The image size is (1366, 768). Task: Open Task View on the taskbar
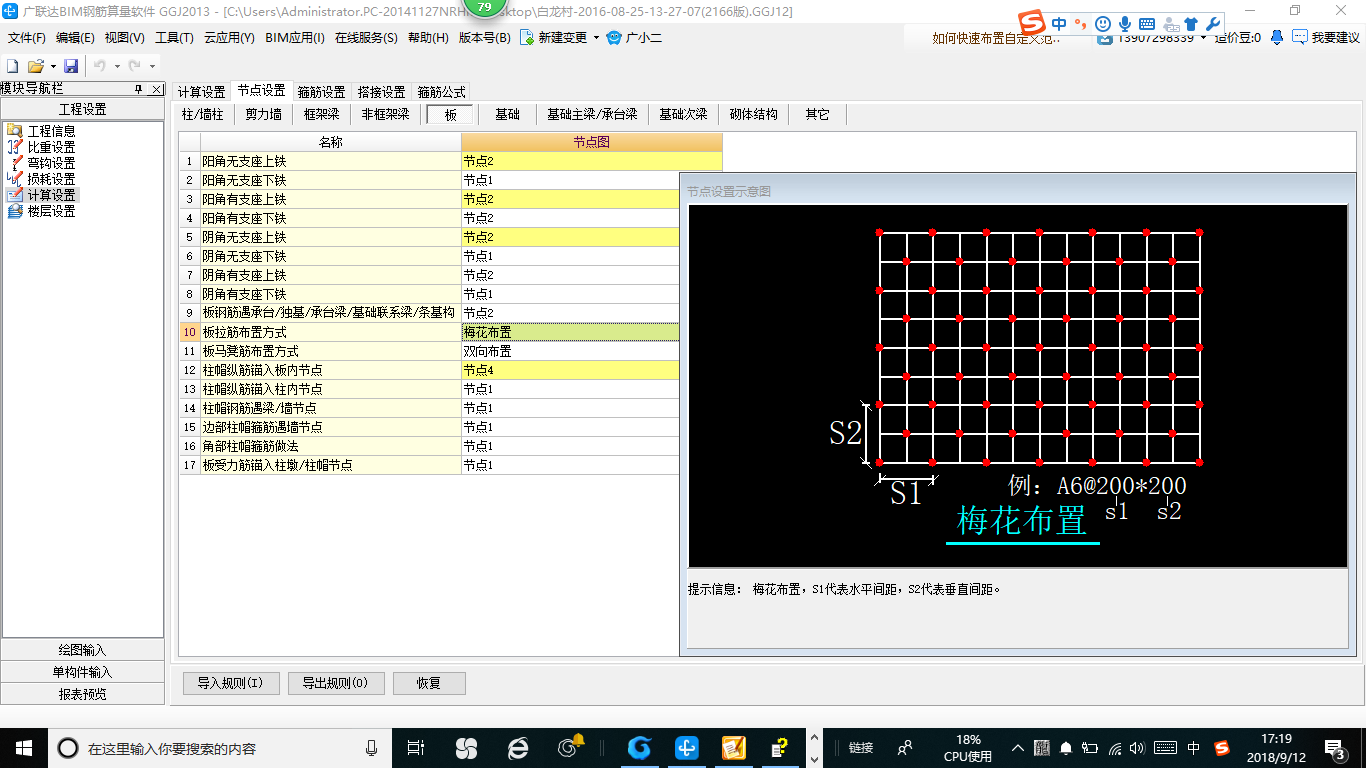(x=416, y=747)
